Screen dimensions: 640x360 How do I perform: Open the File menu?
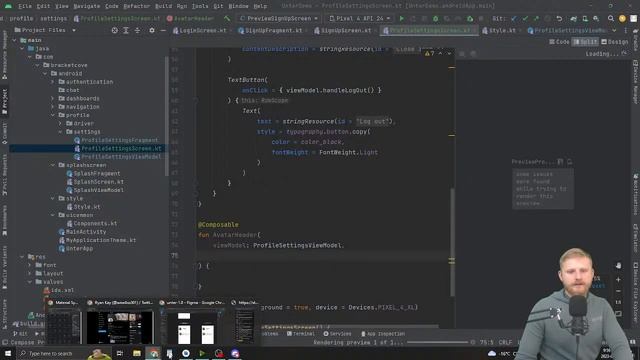25,6
